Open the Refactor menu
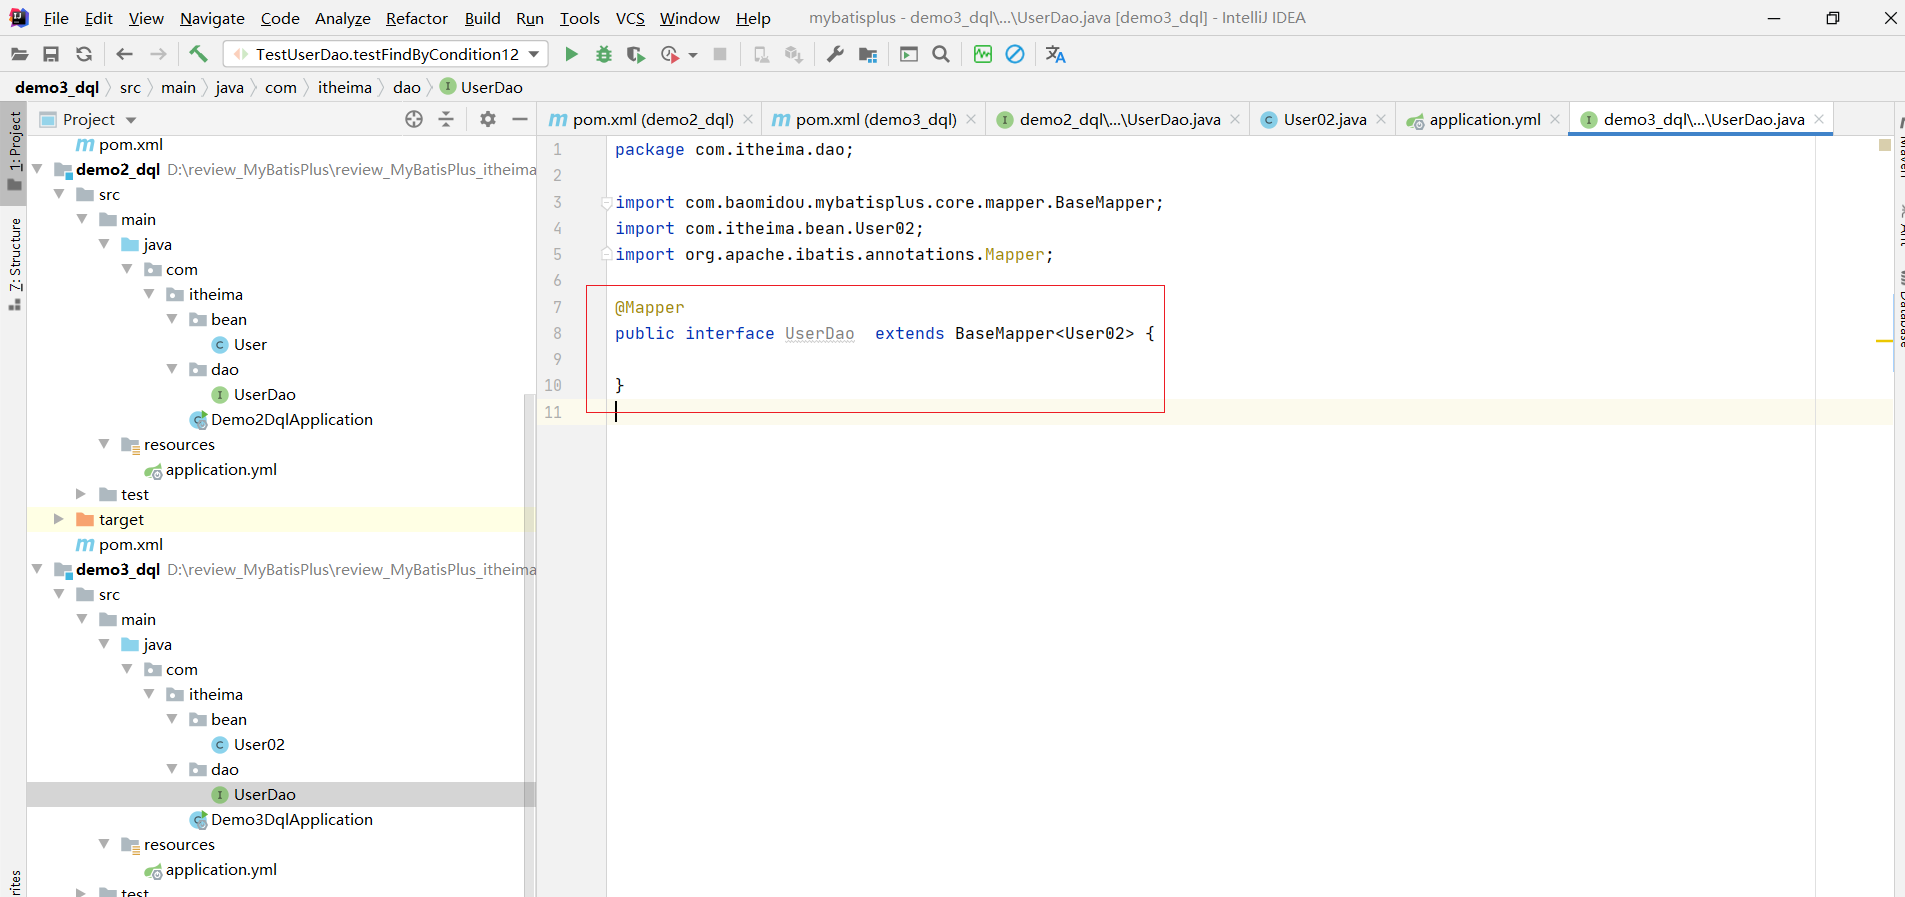 point(416,18)
